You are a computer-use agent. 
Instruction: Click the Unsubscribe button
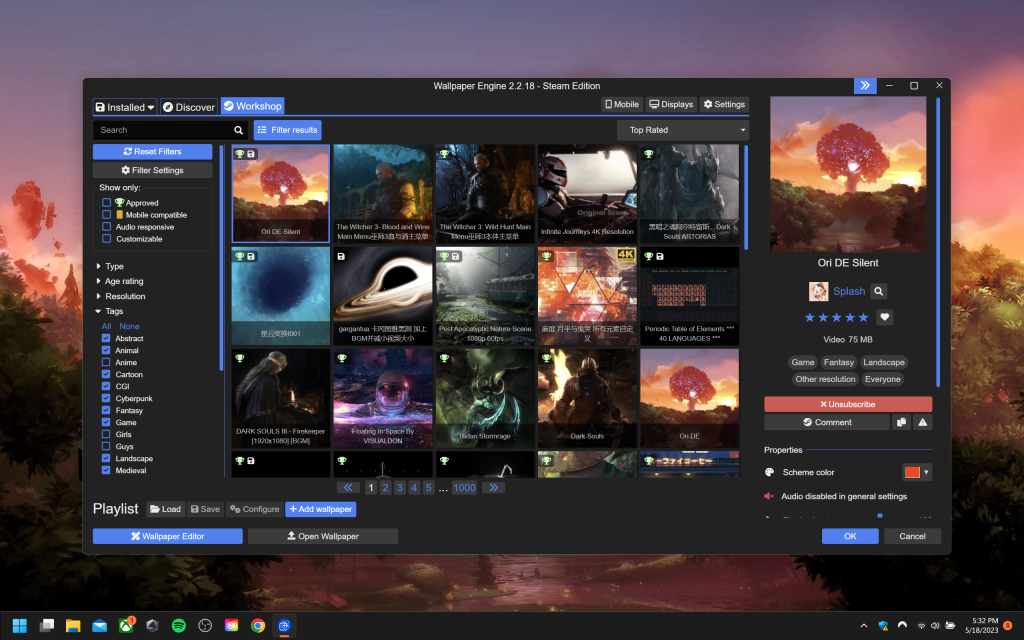click(x=848, y=404)
